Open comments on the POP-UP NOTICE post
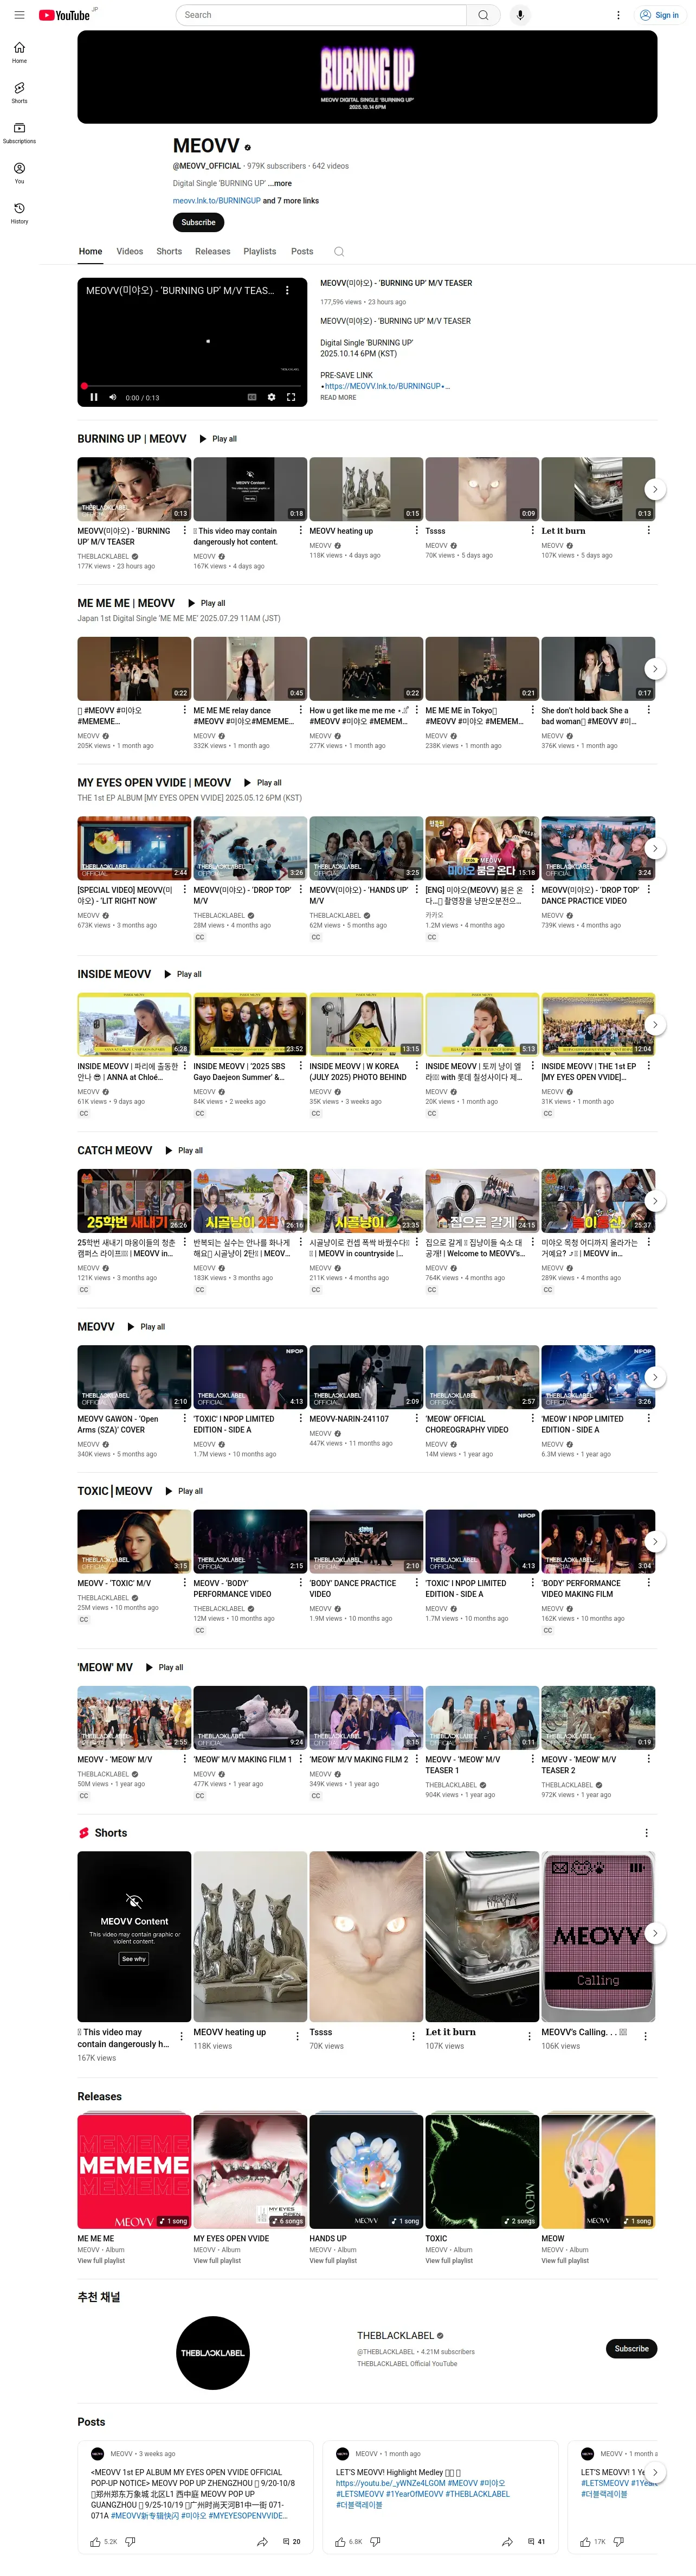The height and width of the screenshot is (2576, 696). pyautogui.click(x=291, y=2541)
